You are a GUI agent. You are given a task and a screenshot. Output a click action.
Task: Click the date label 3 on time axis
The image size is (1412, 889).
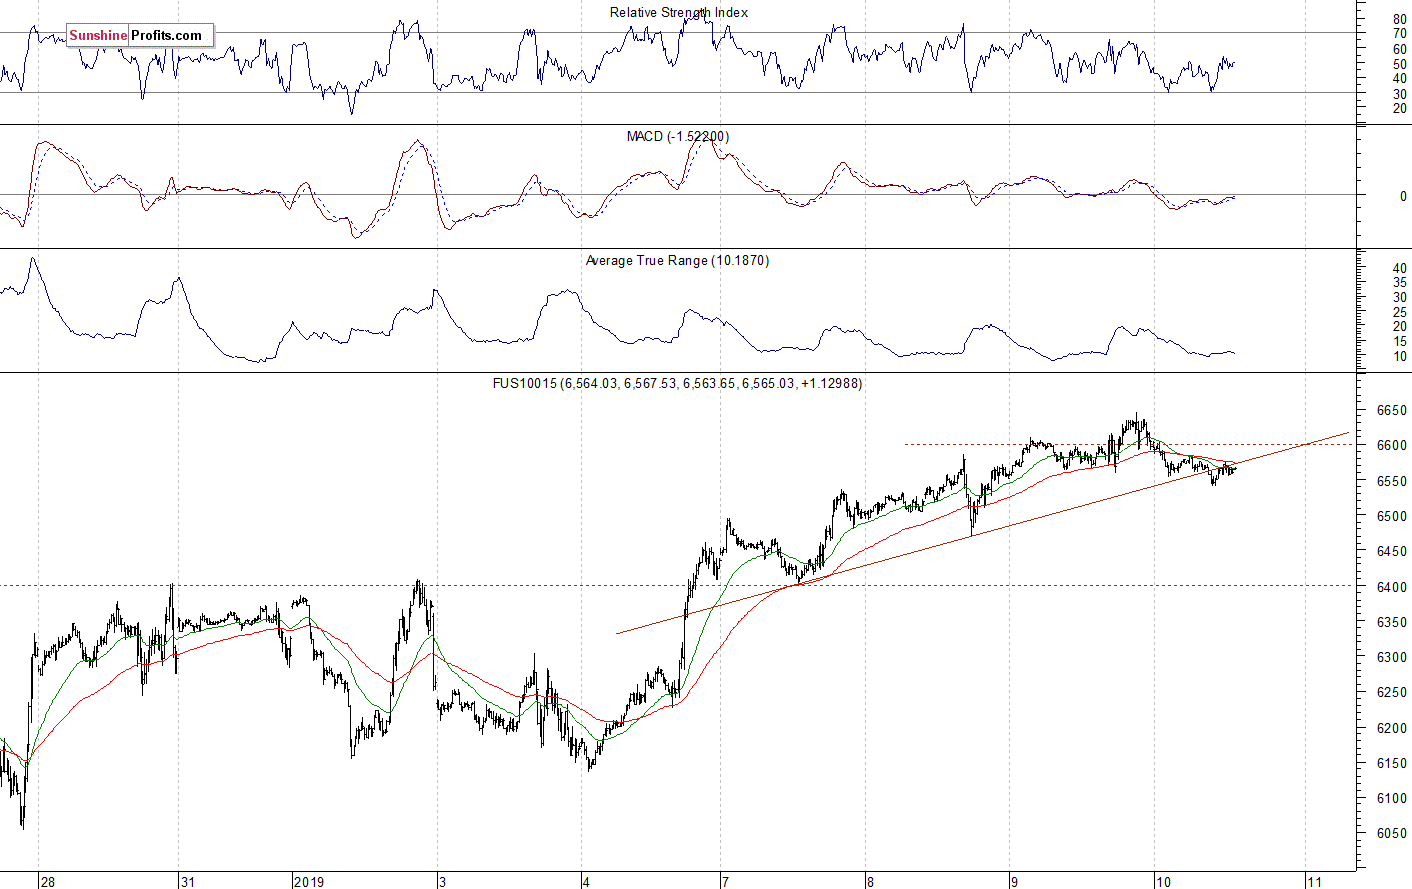[x=443, y=881]
